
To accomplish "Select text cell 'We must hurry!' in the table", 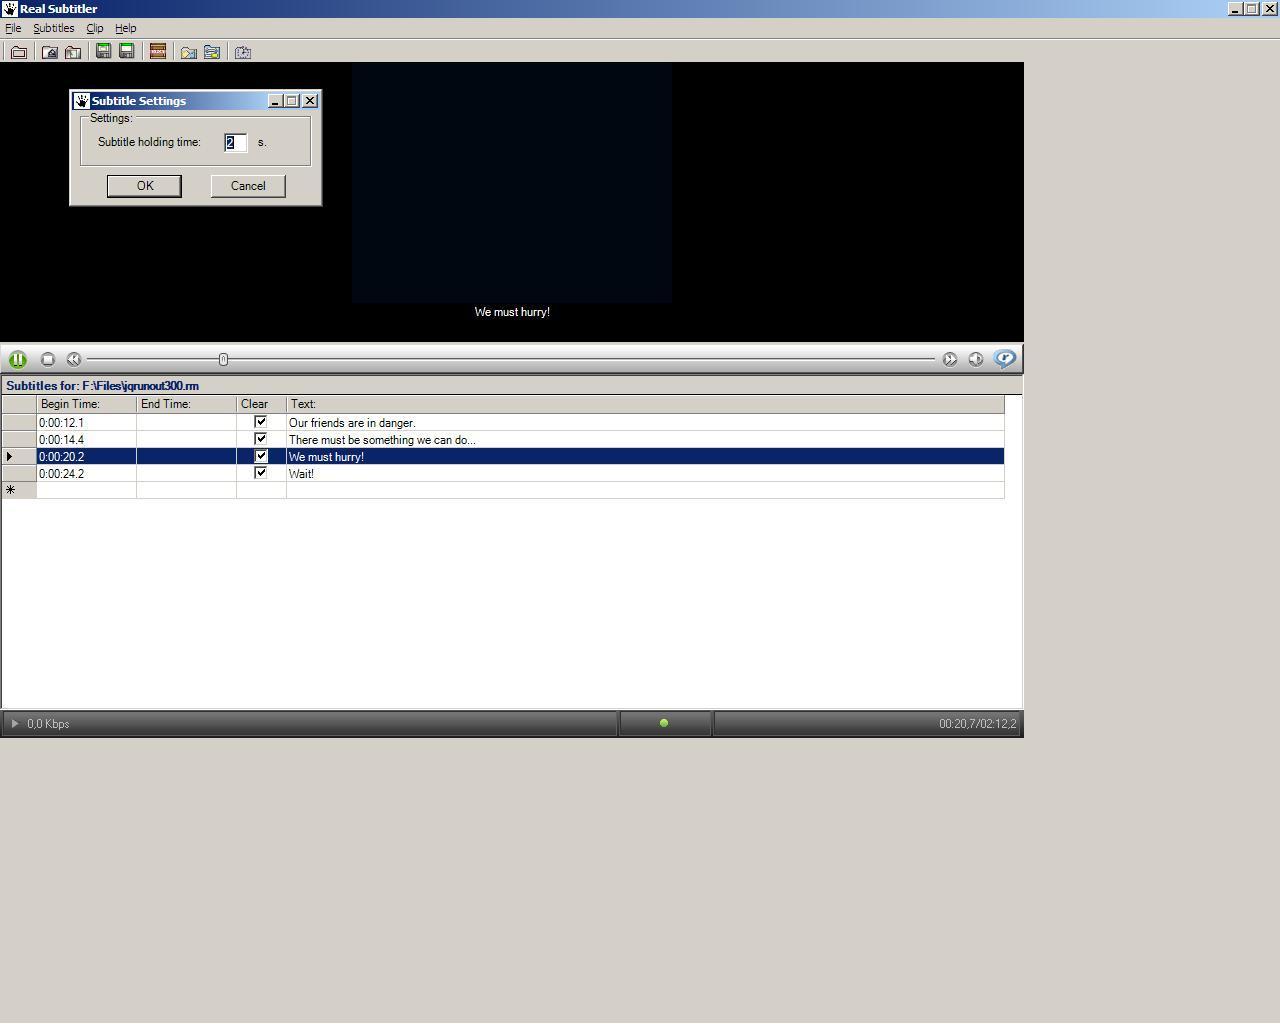I will 645,457.
